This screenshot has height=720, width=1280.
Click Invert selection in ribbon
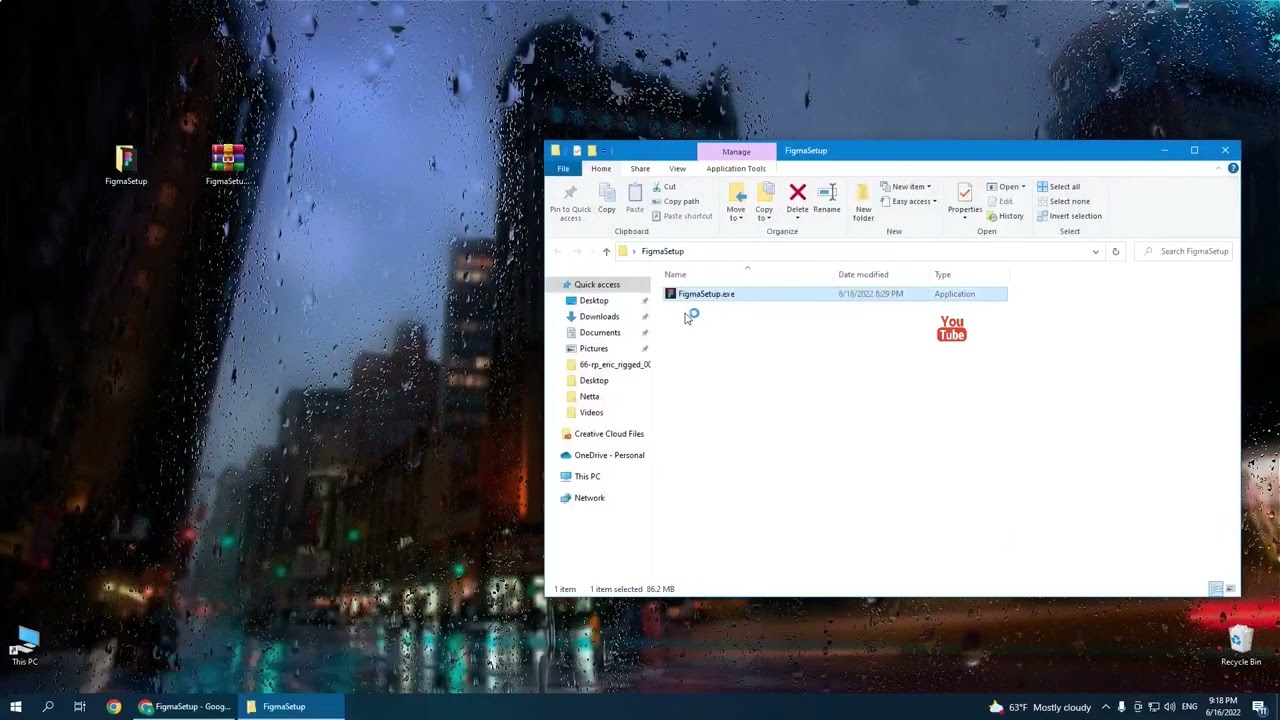coord(1069,216)
